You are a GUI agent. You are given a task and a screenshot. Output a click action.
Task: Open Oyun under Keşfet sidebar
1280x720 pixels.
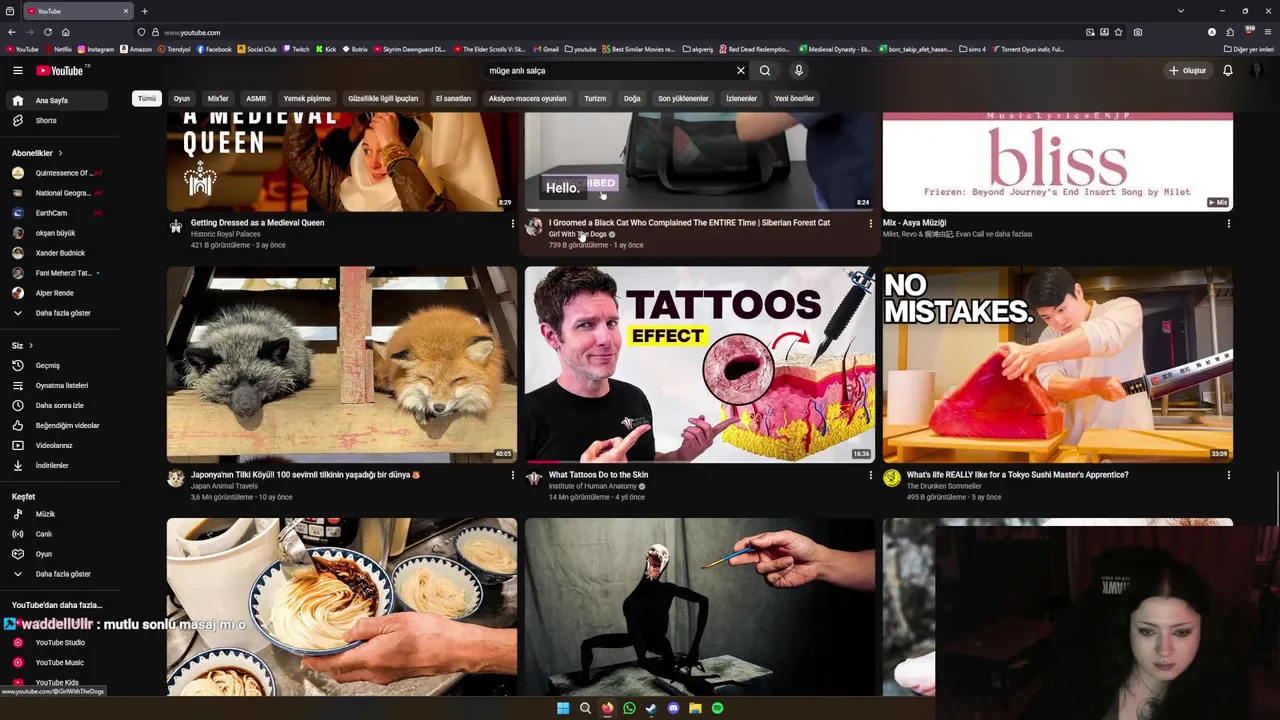pyautogui.click(x=56, y=554)
